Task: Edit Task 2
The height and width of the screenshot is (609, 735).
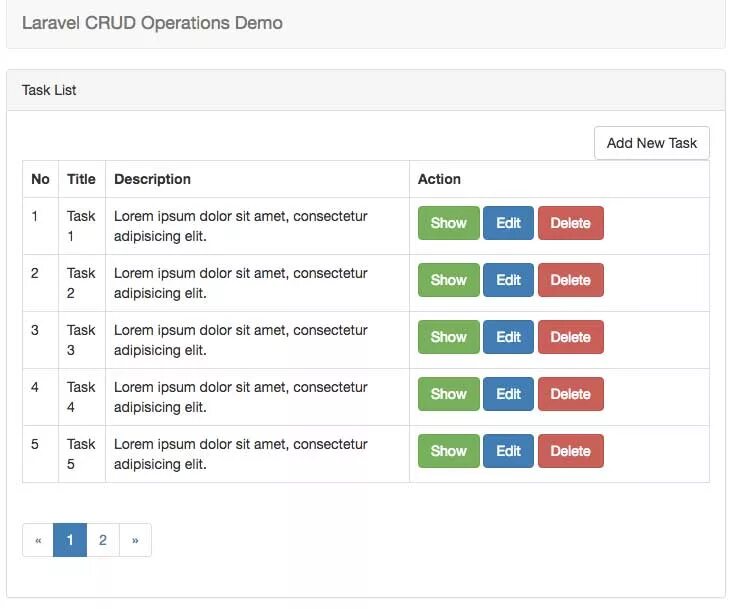Action: tap(508, 280)
